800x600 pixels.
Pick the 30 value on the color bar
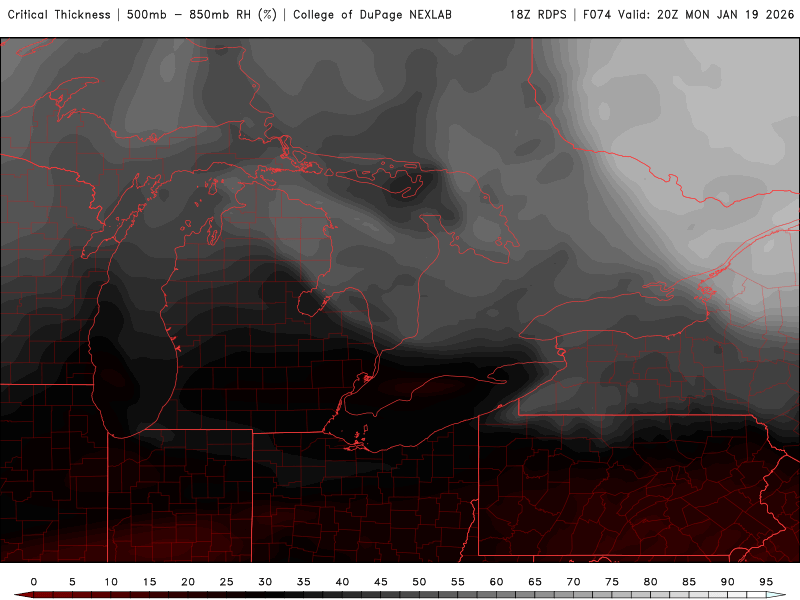[x=265, y=582]
